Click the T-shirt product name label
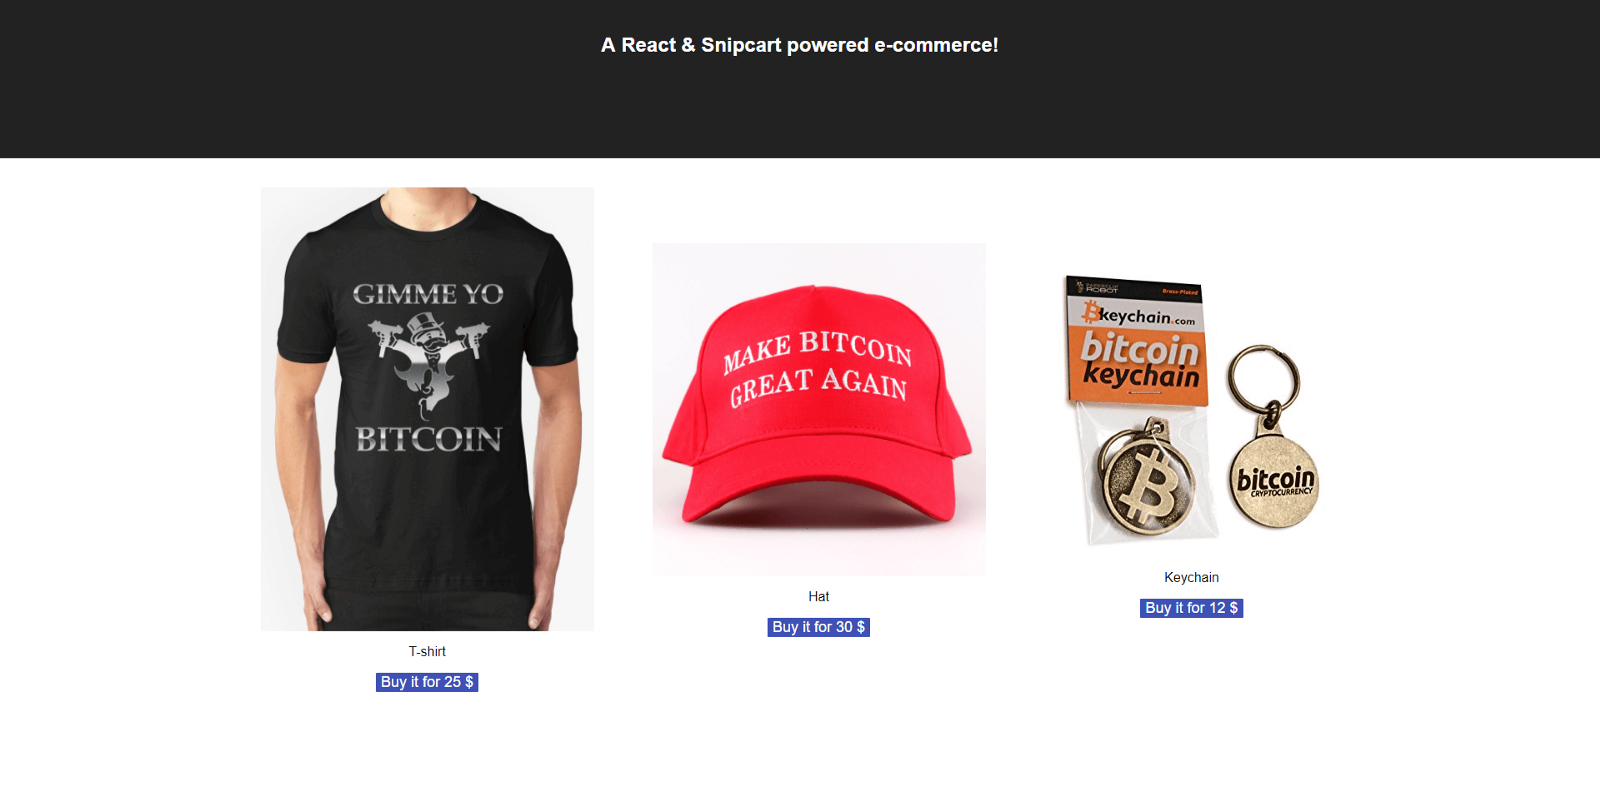 [x=427, y=651]
